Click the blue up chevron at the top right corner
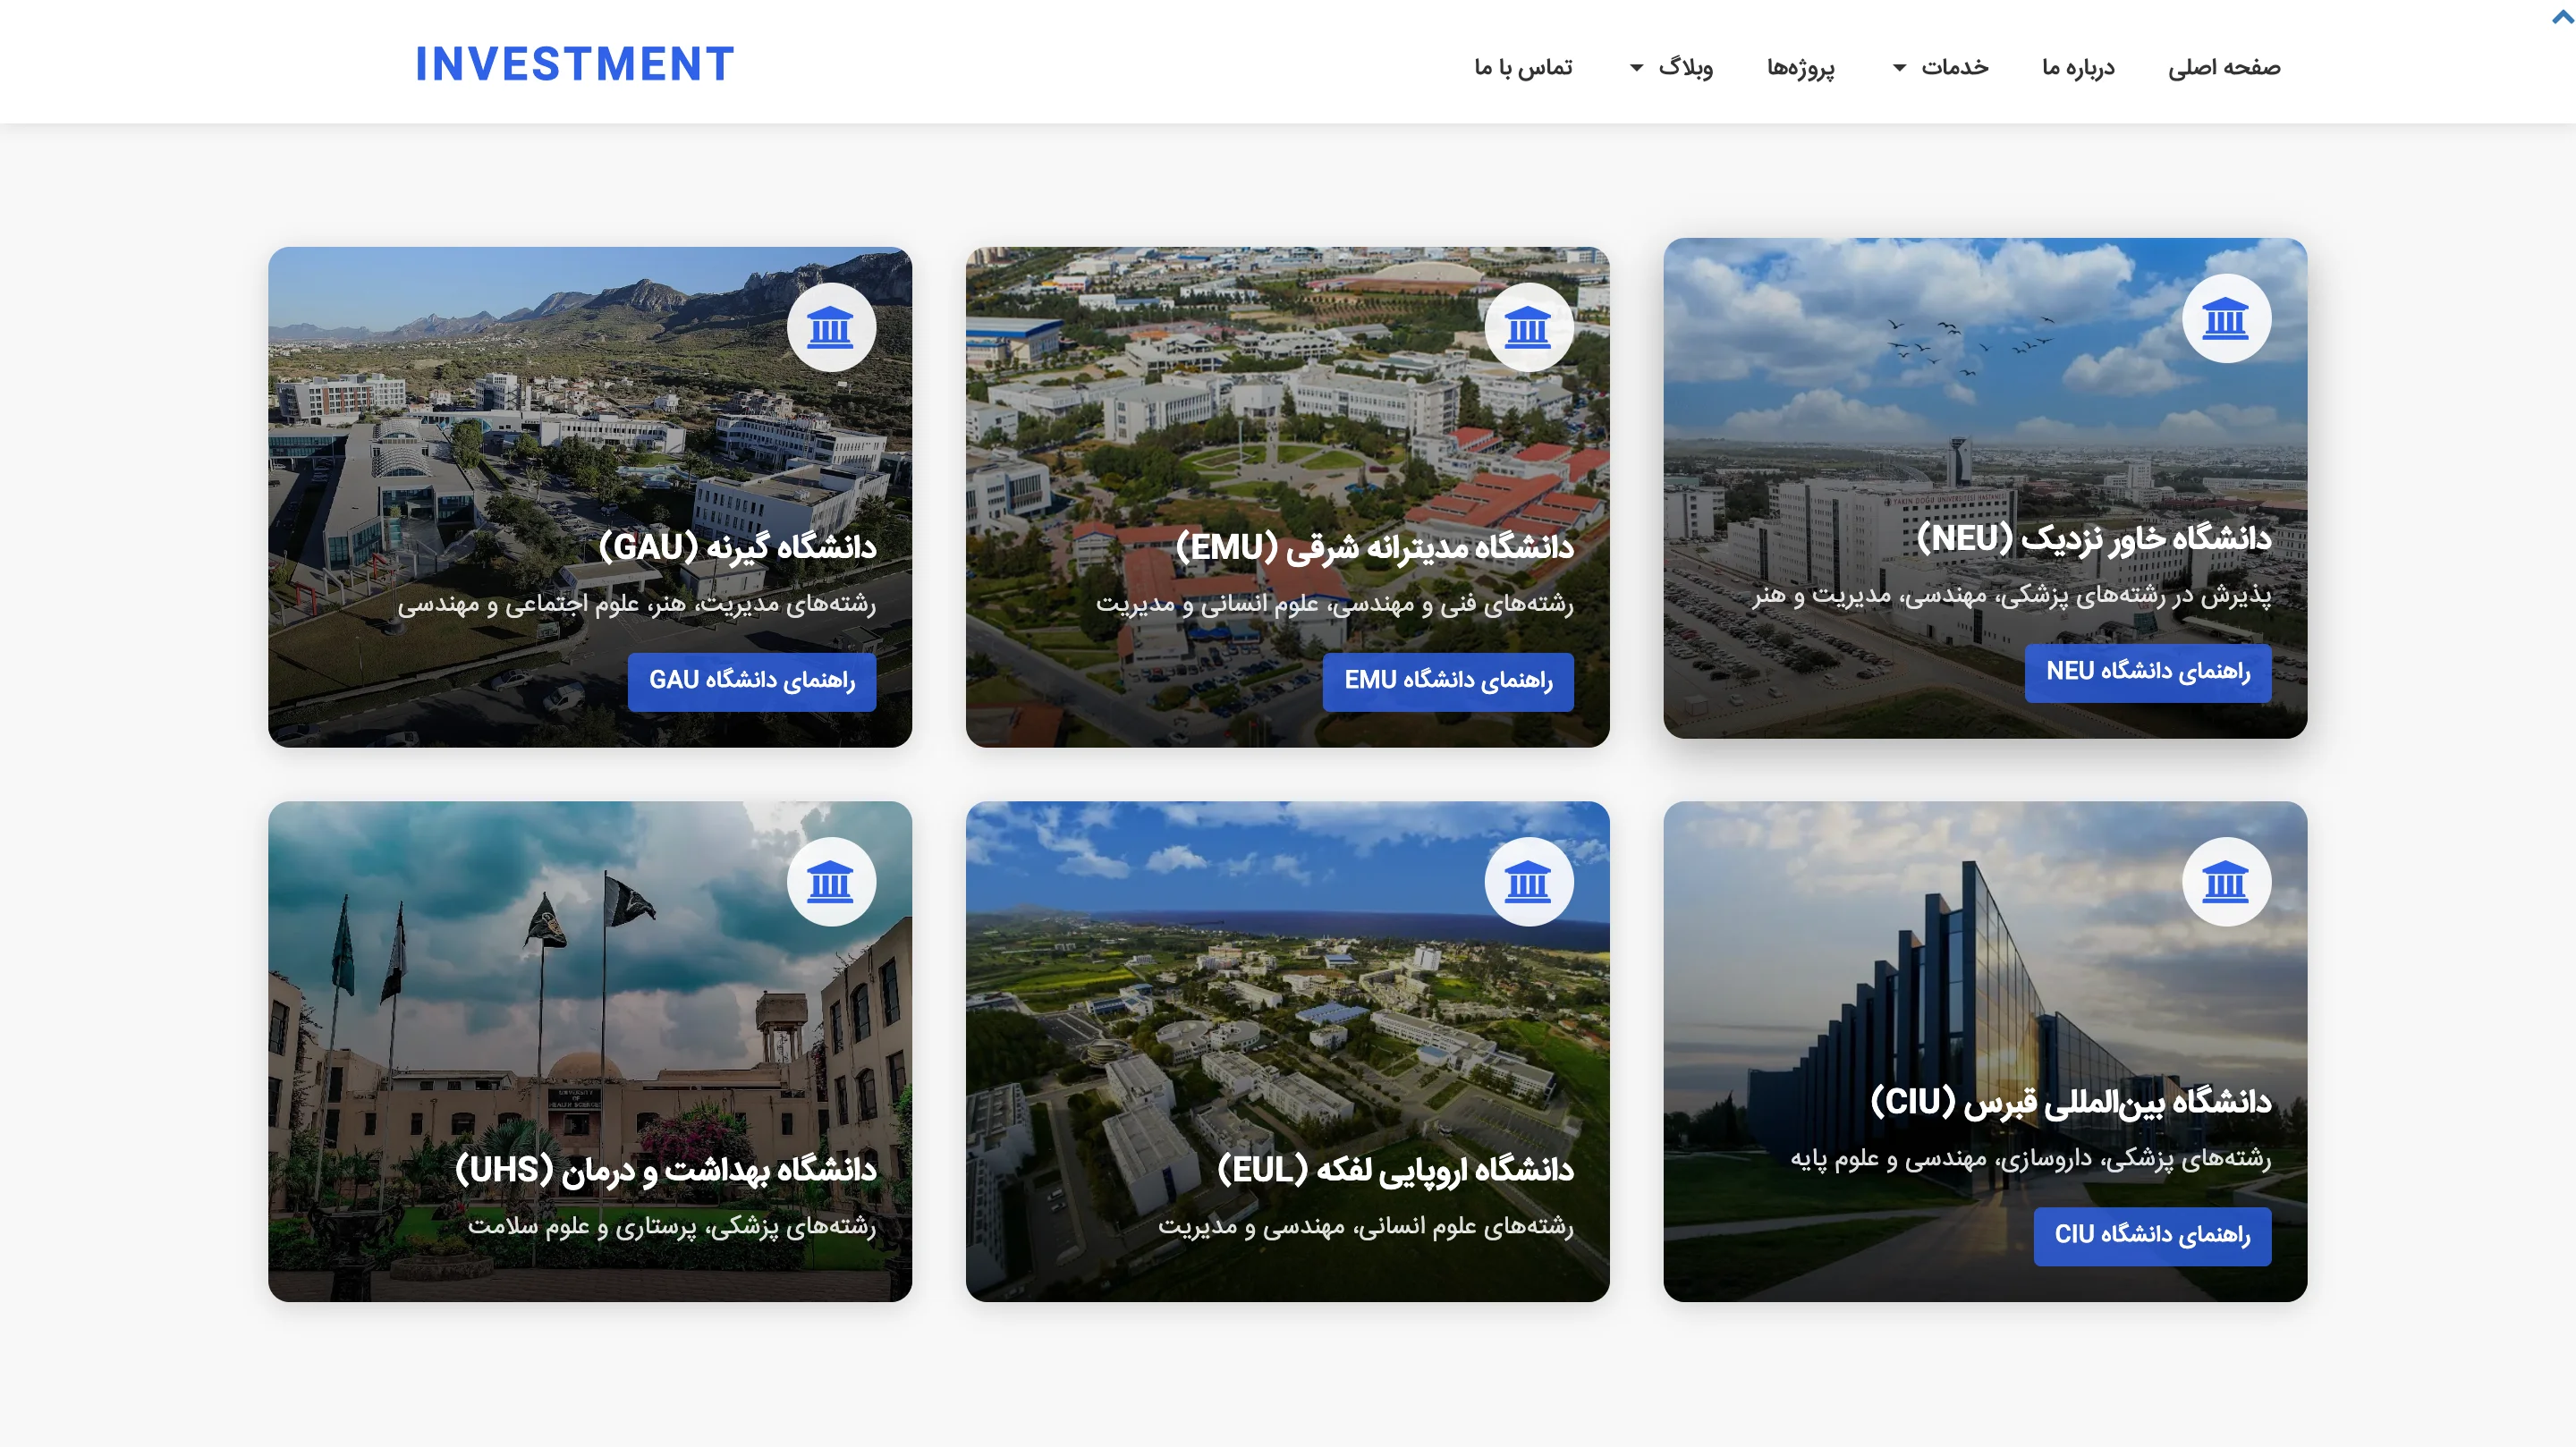The width and height of the screenshot is (2576, 1447). coord(2563,17)
